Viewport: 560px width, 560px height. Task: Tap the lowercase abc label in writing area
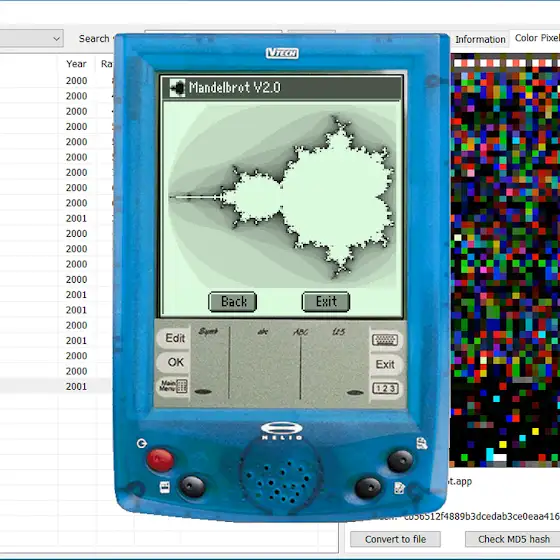[x=262, y=332]
